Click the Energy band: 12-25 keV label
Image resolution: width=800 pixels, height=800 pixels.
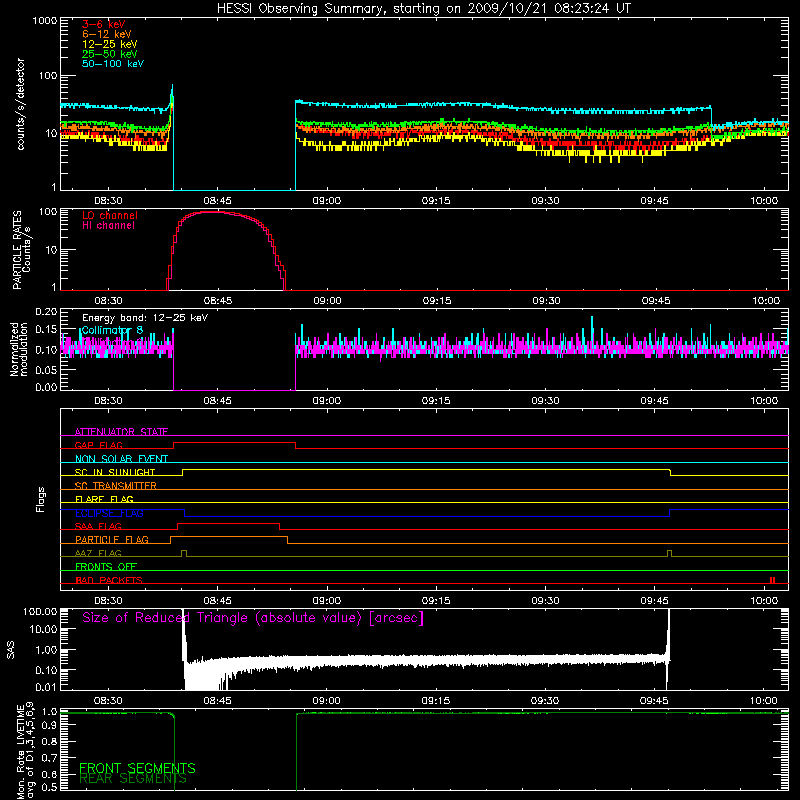(145, 318)
